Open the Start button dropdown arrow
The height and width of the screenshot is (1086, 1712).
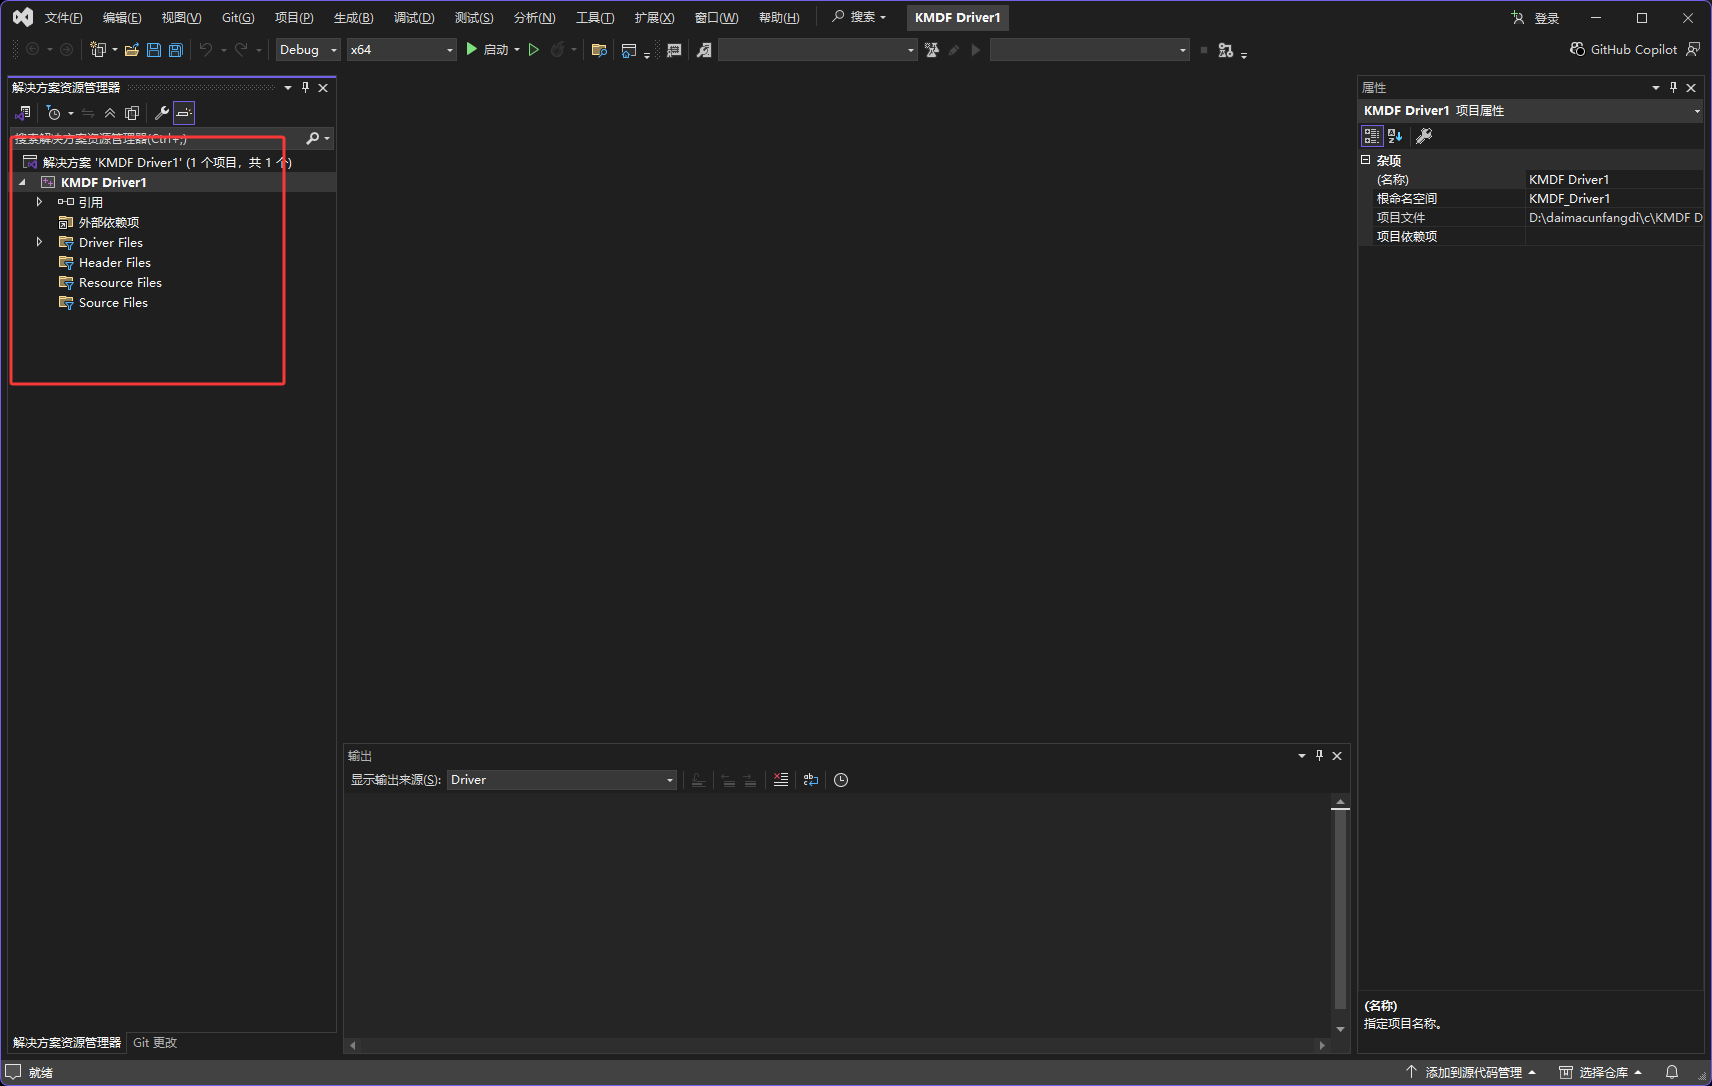click(x=517, y=50)
